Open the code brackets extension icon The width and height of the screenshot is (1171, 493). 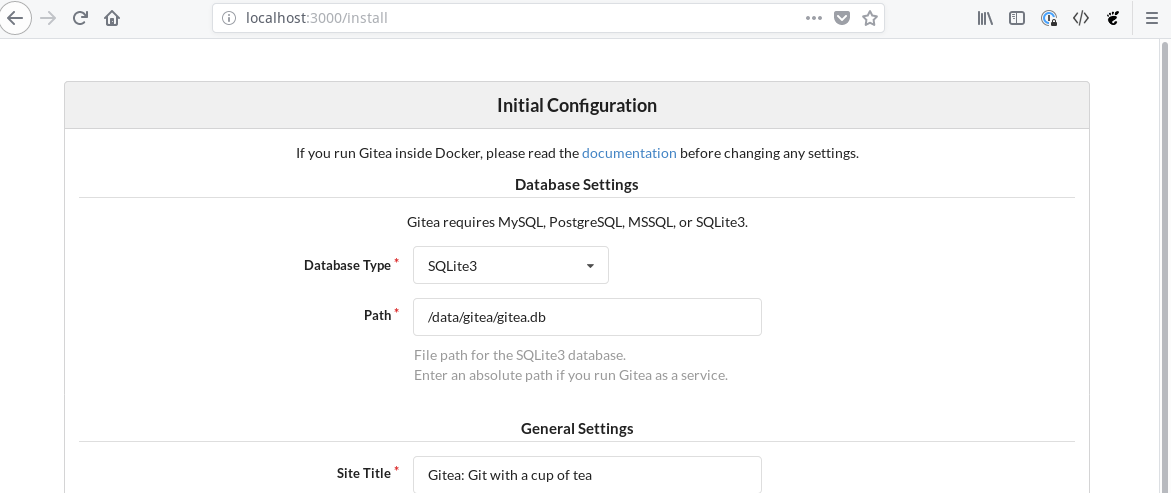pyautogui.click(x=1081, y=19)
